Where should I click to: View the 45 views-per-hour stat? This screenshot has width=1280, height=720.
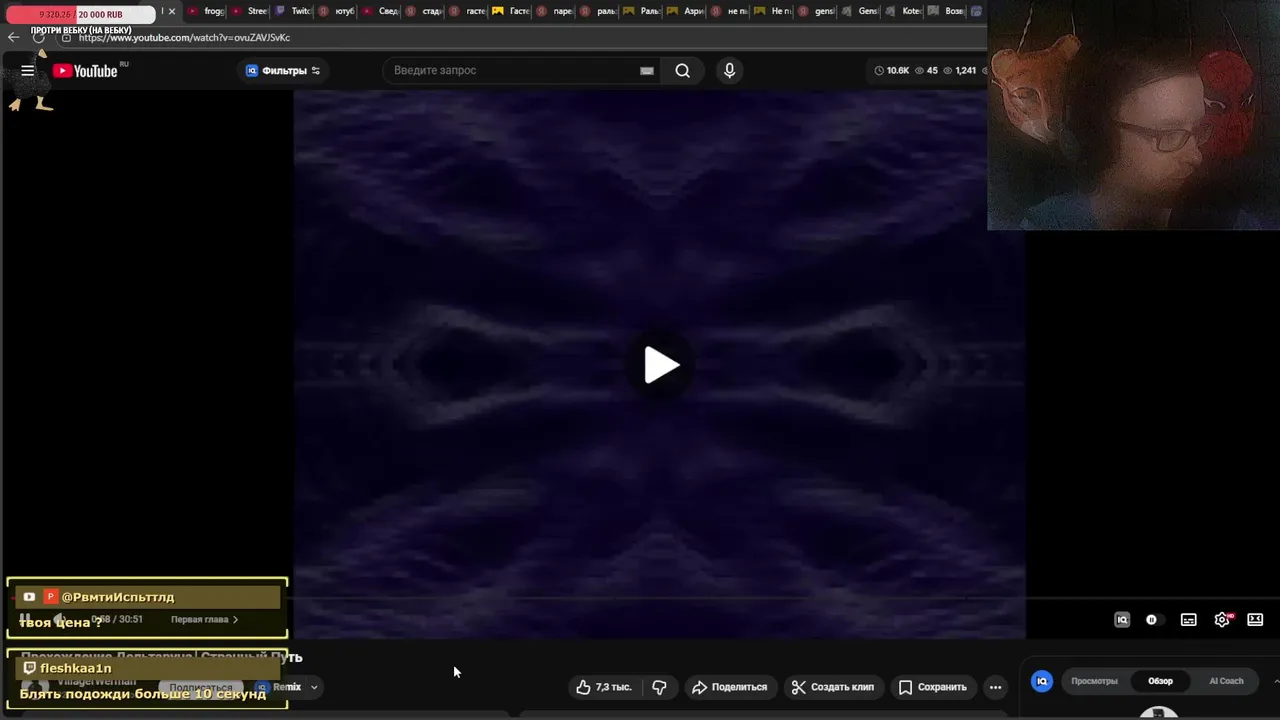[x=926, y=70]
